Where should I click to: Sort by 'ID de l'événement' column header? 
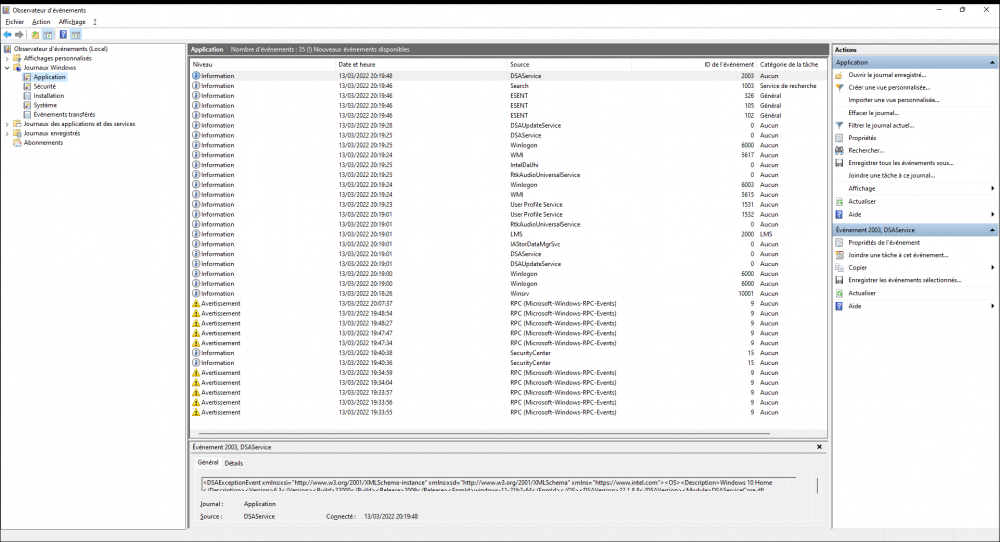click(694, 64)
